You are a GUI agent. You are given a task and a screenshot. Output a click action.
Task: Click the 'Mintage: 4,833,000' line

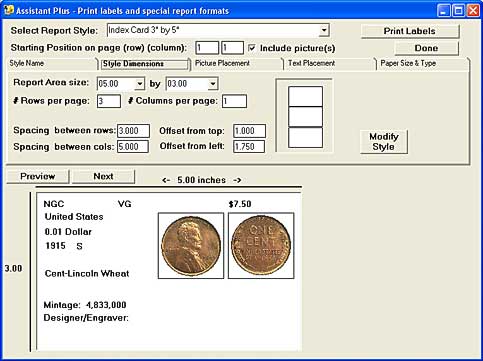pos(85,305)
